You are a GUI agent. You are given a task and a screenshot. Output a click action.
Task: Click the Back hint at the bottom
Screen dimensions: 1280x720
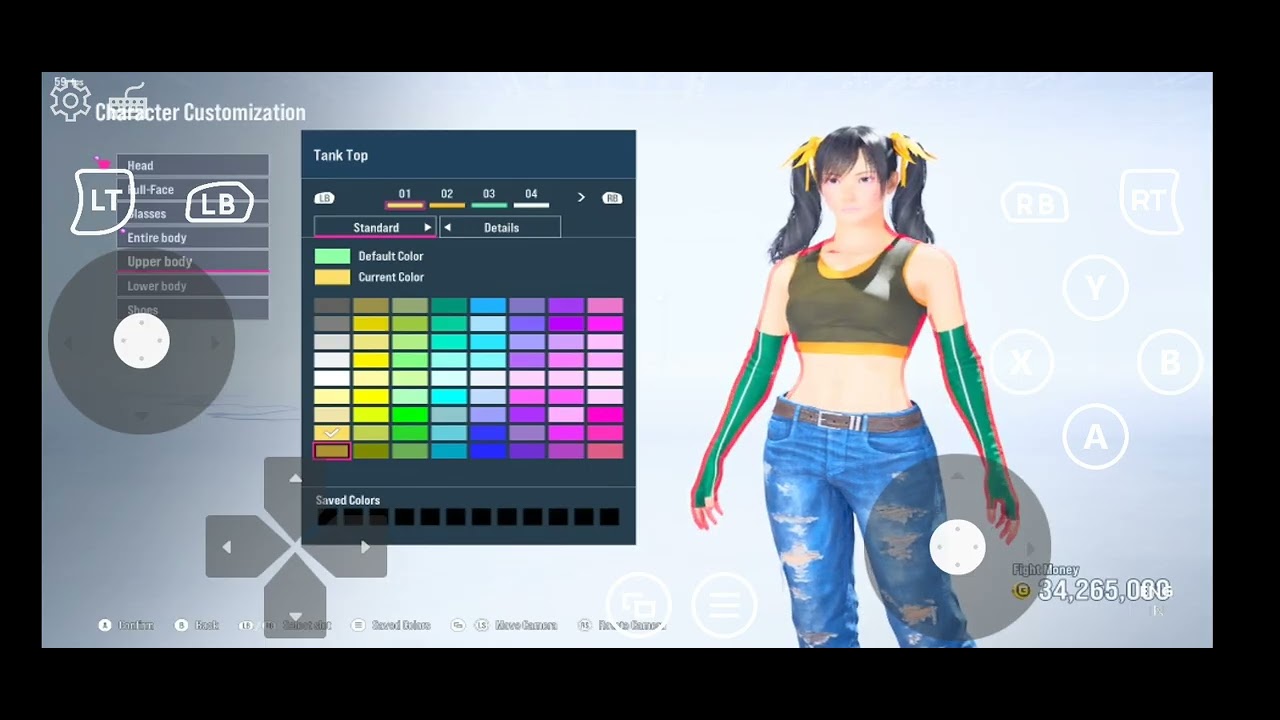[198, 625]
